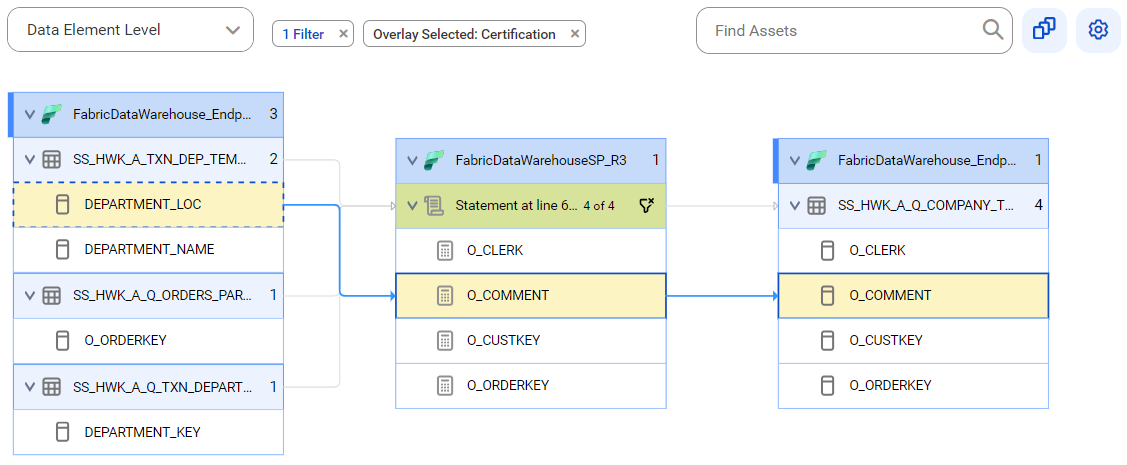Select O_CUSTKEY in the middle panel
Image resolution: width=1127 pixels, height=465 pixels.
coord(530,340)
